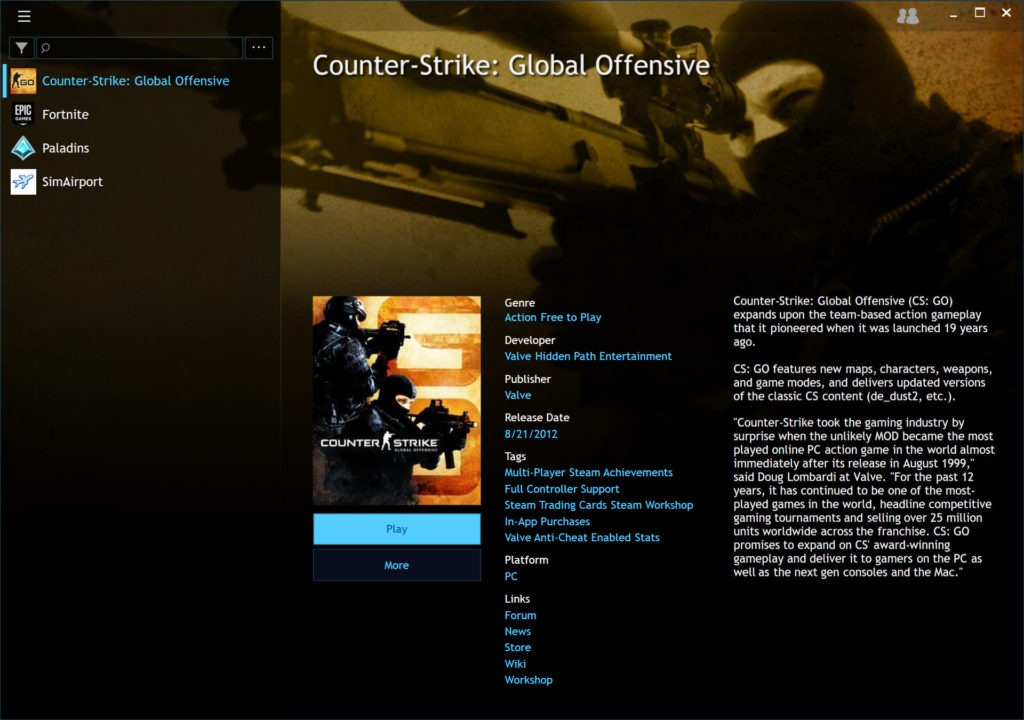Image resolution: width=1024 pixels, height=720 pixels.
Task: Open the hamburger main menu
Action: [x=24, y=16]
